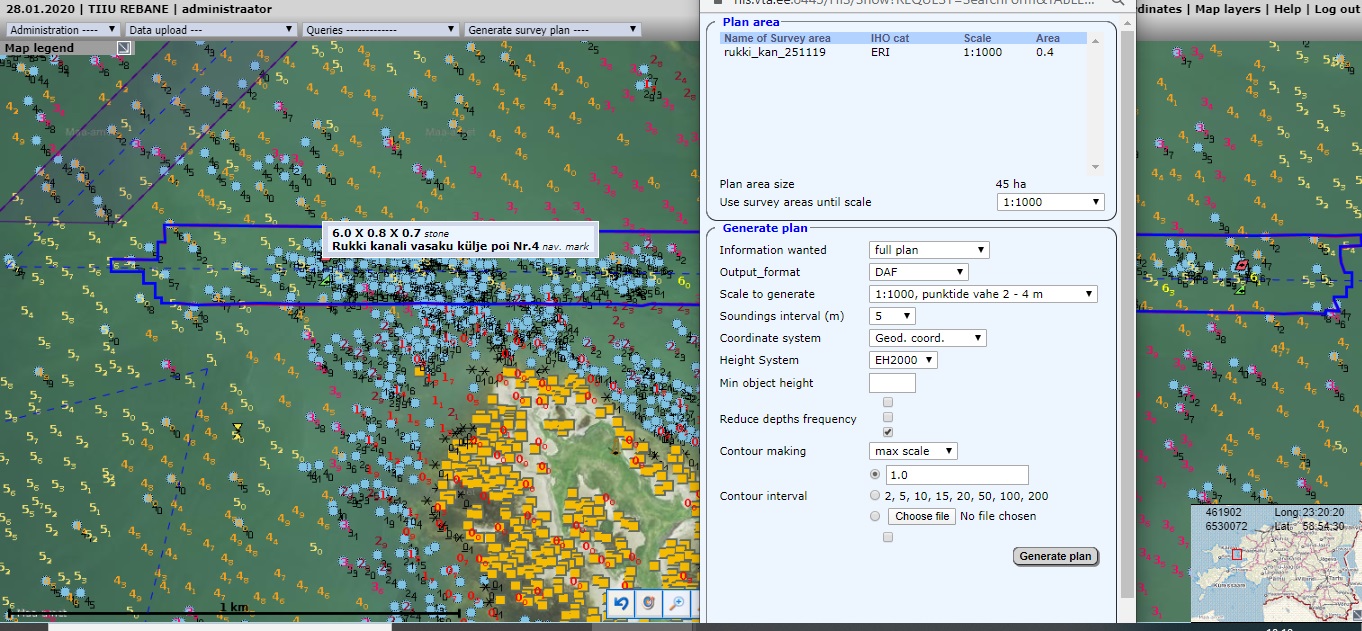Click Choose file button
The height and width of the screenshot is (631, 1362).
[921, 516]
